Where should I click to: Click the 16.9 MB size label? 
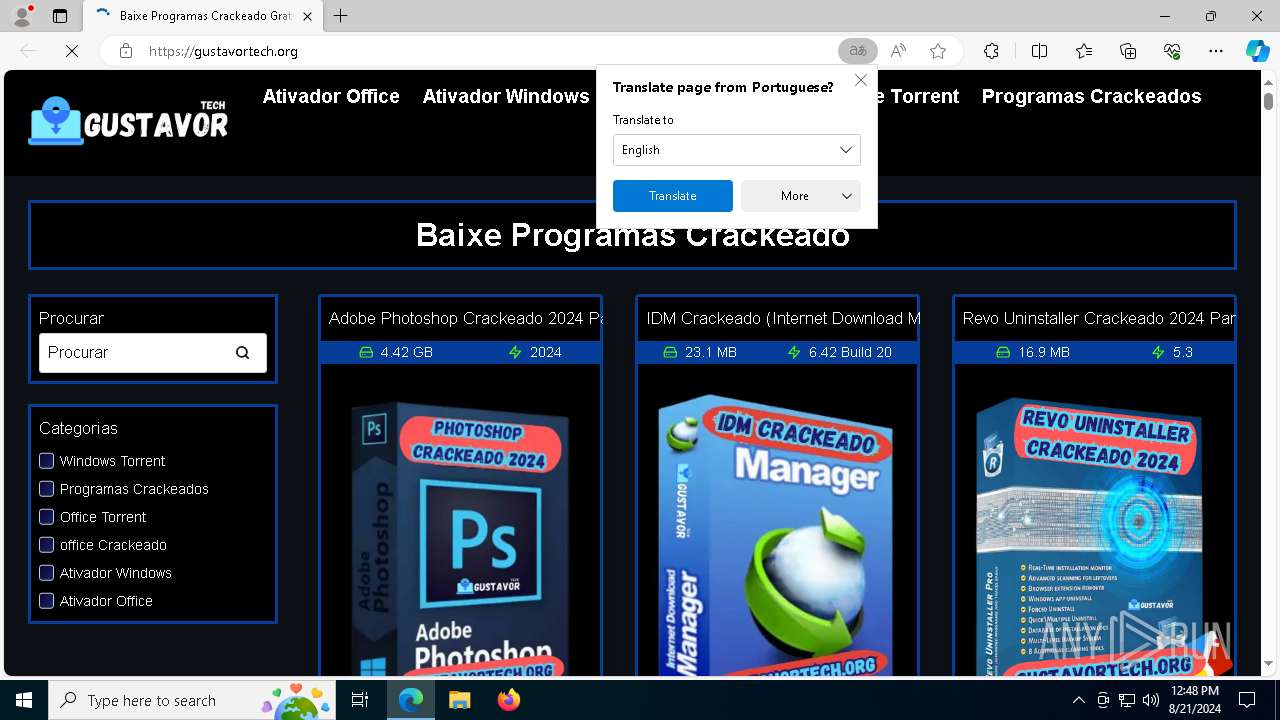point(1043,352)
